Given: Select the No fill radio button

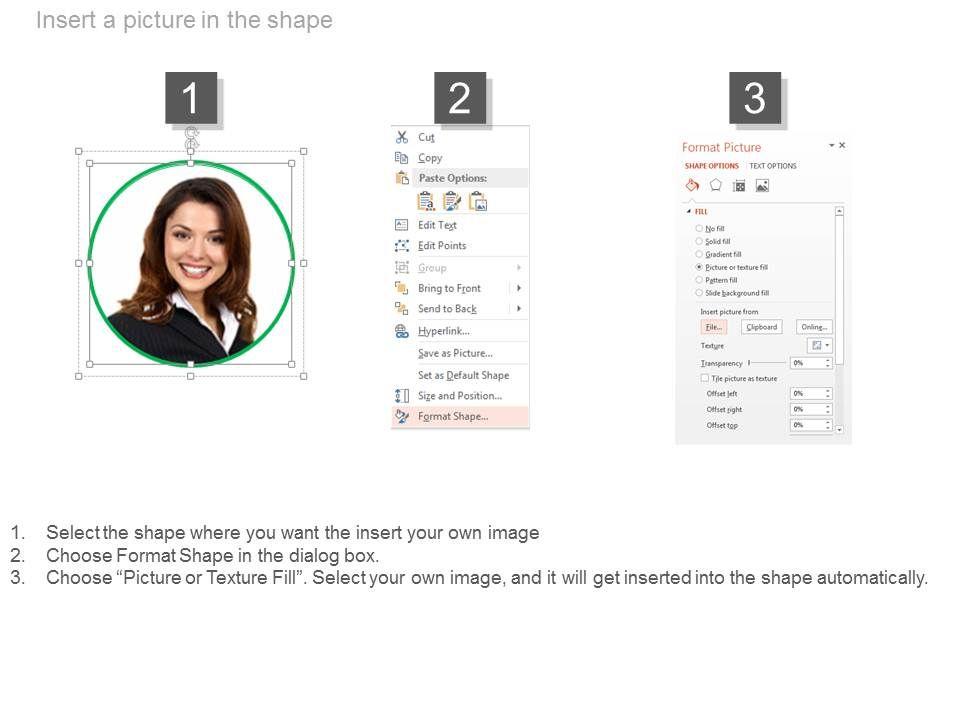Looking at the screenshot, I should (x=699, y=228).
